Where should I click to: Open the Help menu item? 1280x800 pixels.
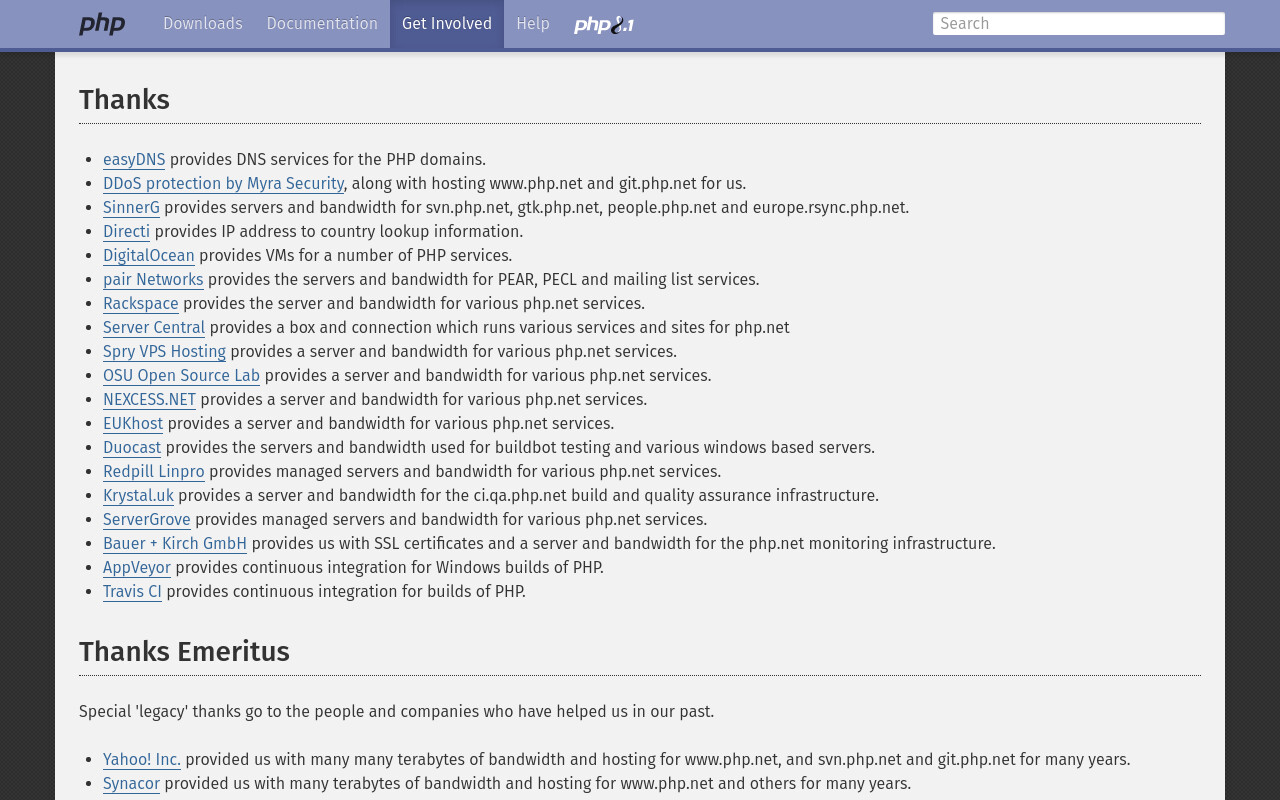point(533,24)
